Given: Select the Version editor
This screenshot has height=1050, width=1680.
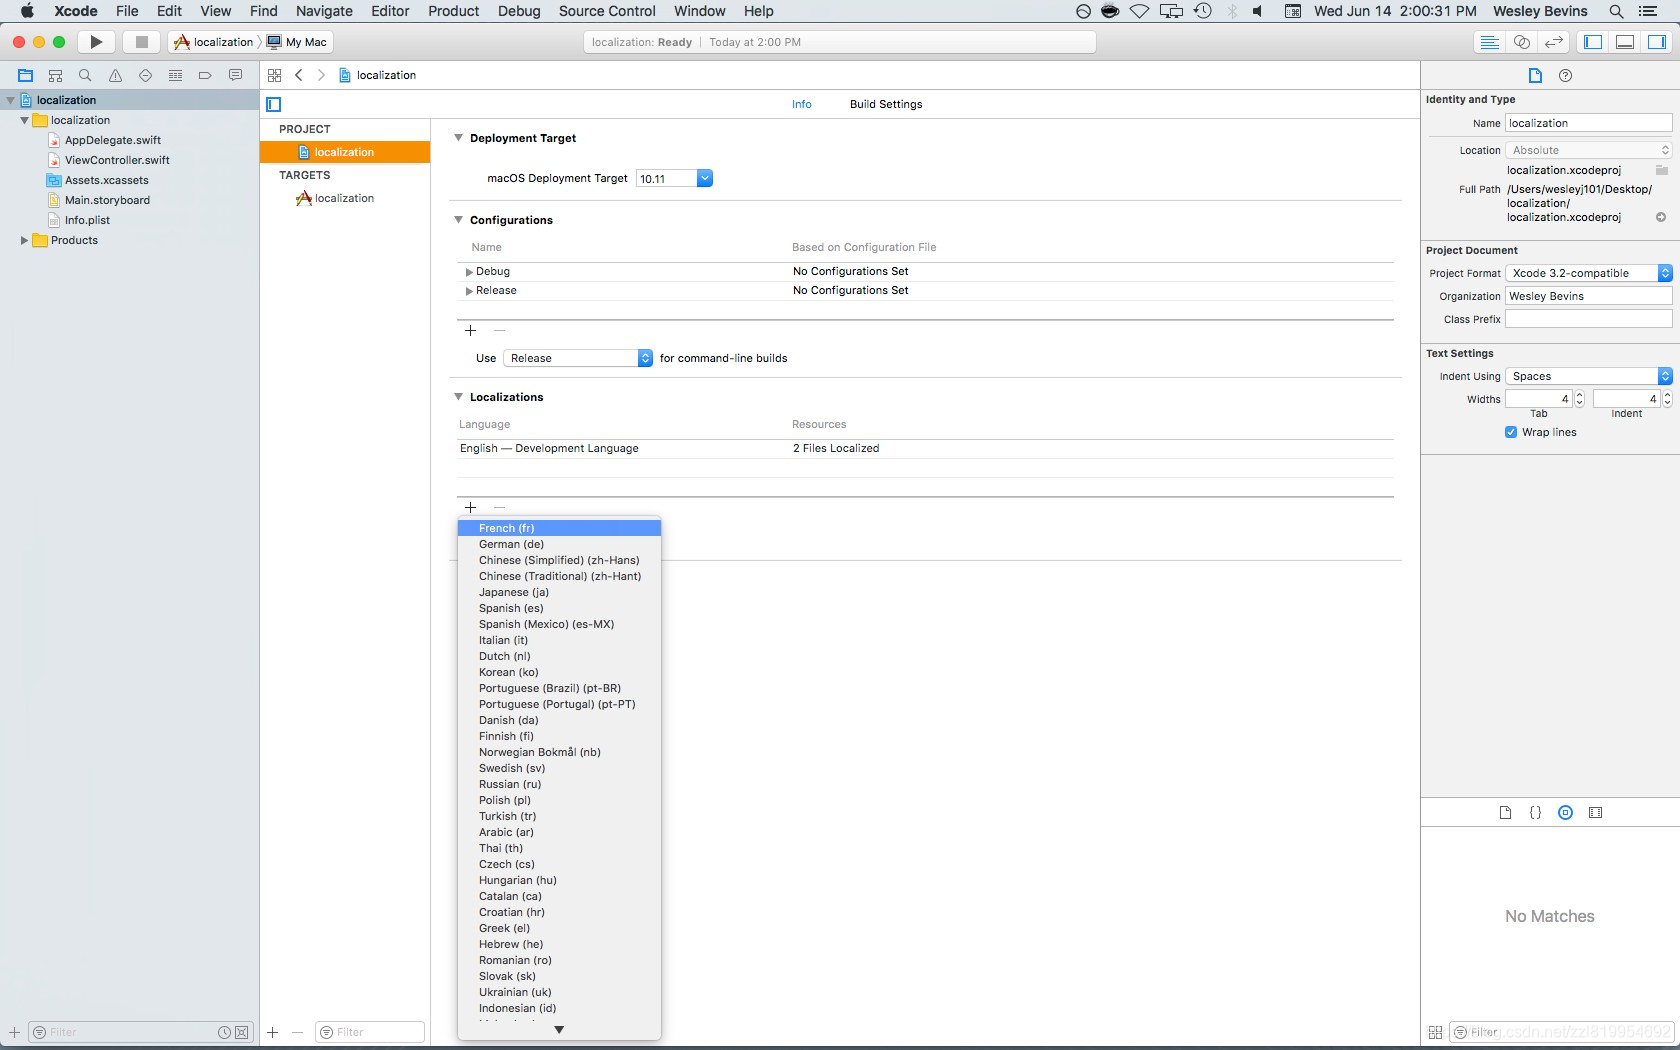Looking at the screenshot, I should [x=1554, y=42].
